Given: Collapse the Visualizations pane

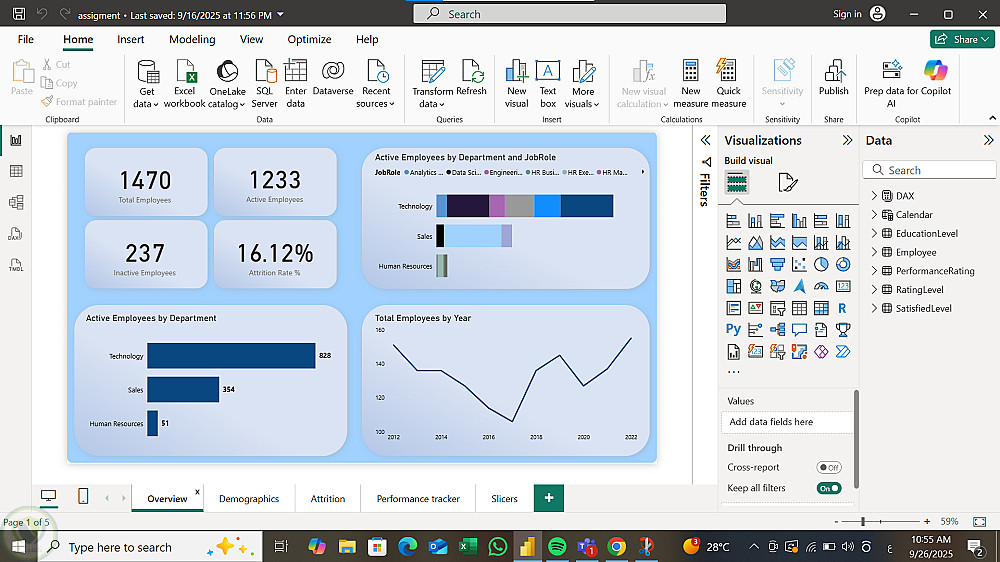Looking at the screenshot, I should point(847,140).
